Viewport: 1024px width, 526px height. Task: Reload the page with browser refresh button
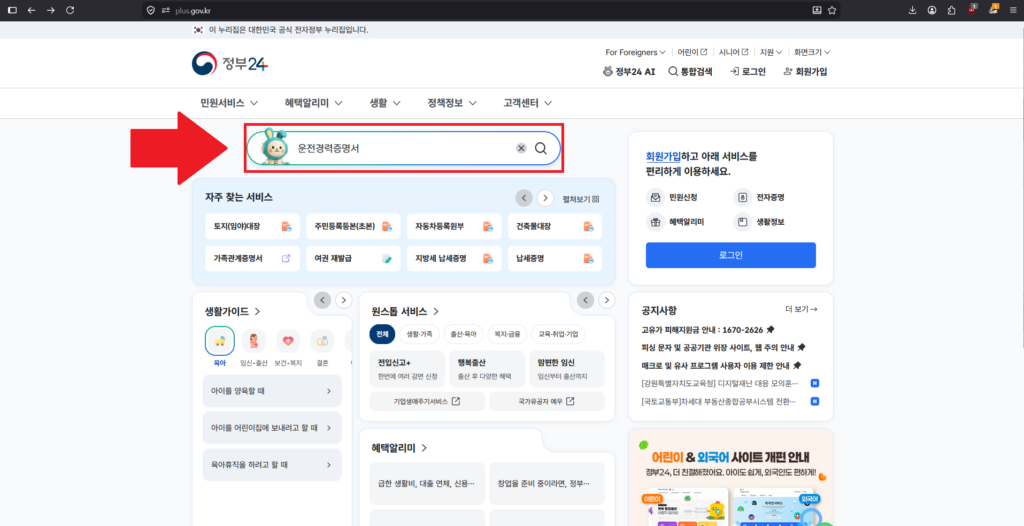click(x=70, y=10)
